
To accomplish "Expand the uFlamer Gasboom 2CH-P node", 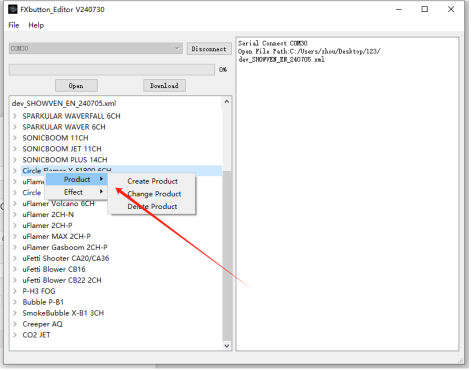I will [x=15, y=247].
